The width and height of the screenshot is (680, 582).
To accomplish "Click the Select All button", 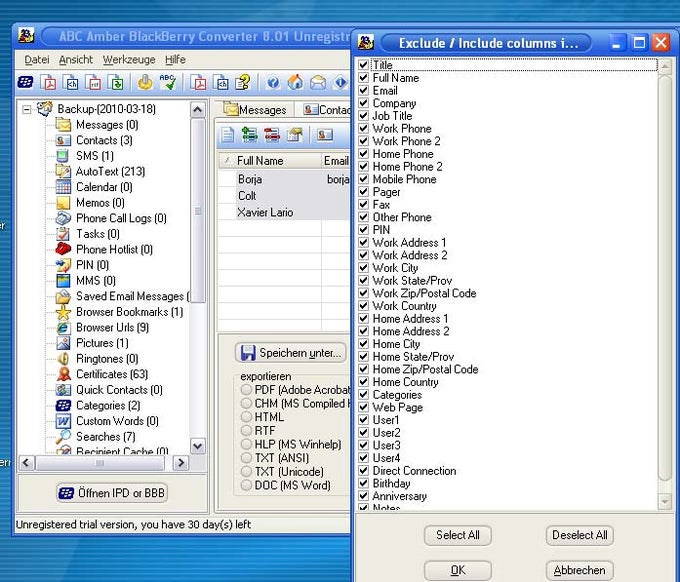I will tap(458, 535).
